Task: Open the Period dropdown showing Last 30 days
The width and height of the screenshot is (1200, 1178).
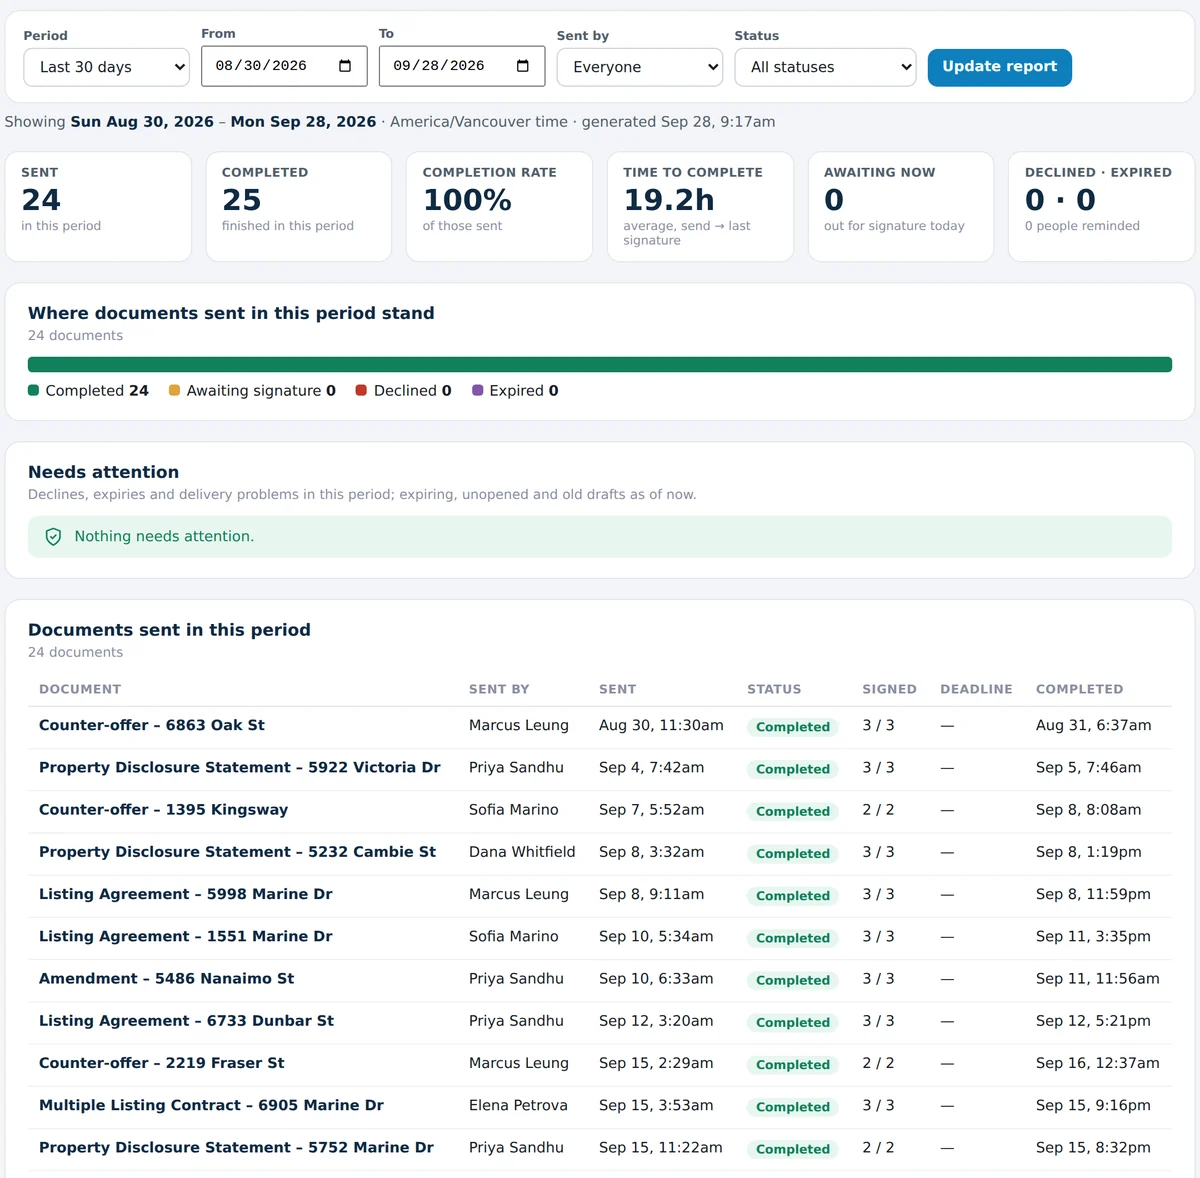Action: (x=107, y=67)
